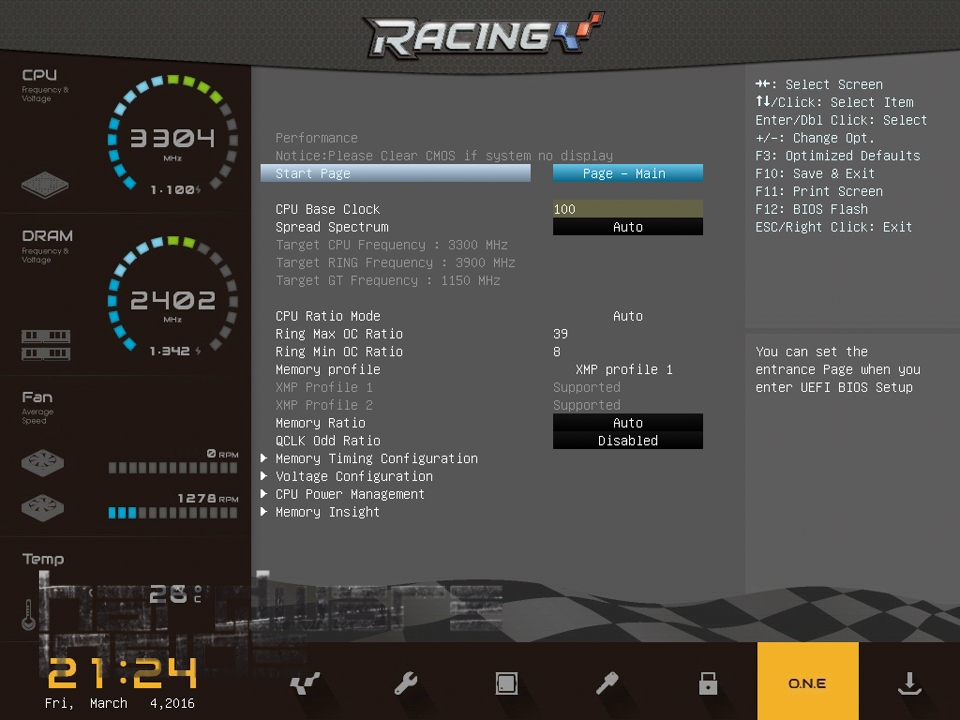960x720 pixels.
Task: Click the F11: Print Screen hint
Action: click(819, 191)
